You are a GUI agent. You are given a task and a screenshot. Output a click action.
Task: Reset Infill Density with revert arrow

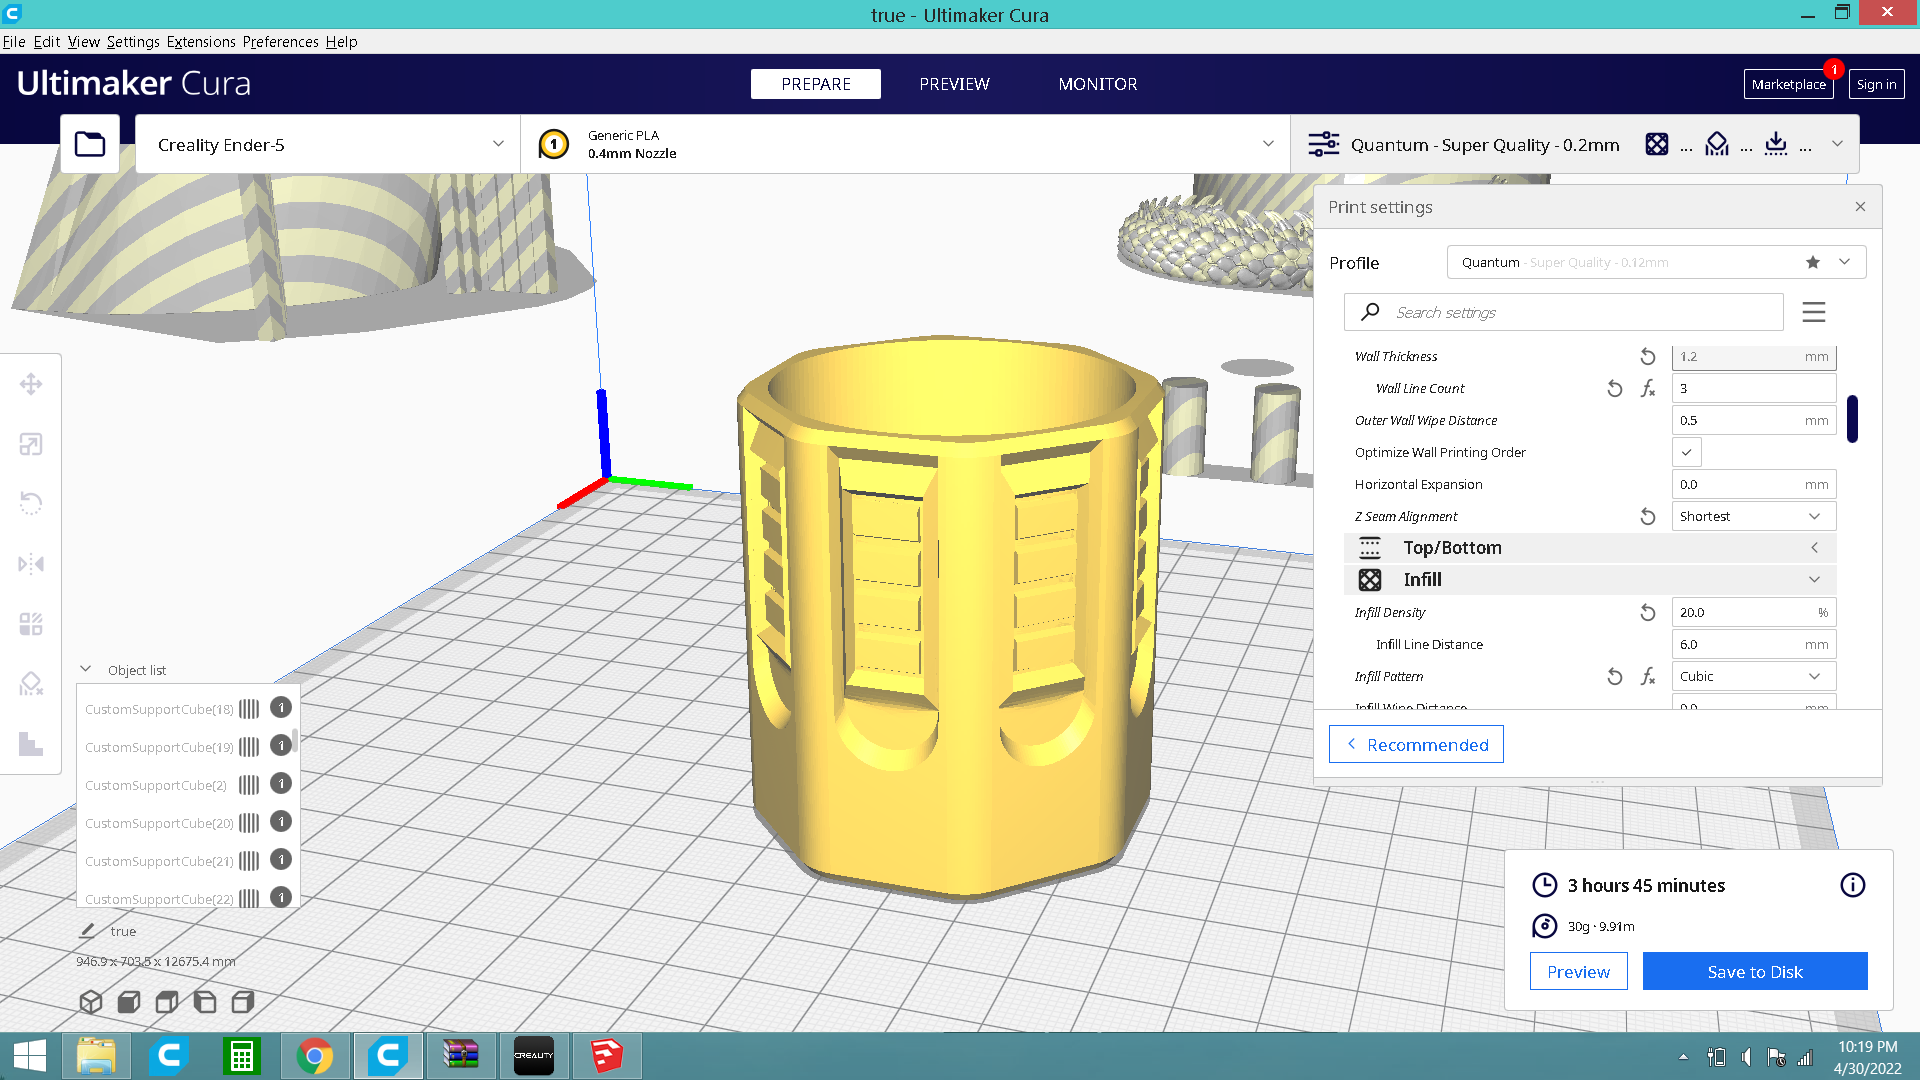pyautogui.click(x=1648, y=613)
